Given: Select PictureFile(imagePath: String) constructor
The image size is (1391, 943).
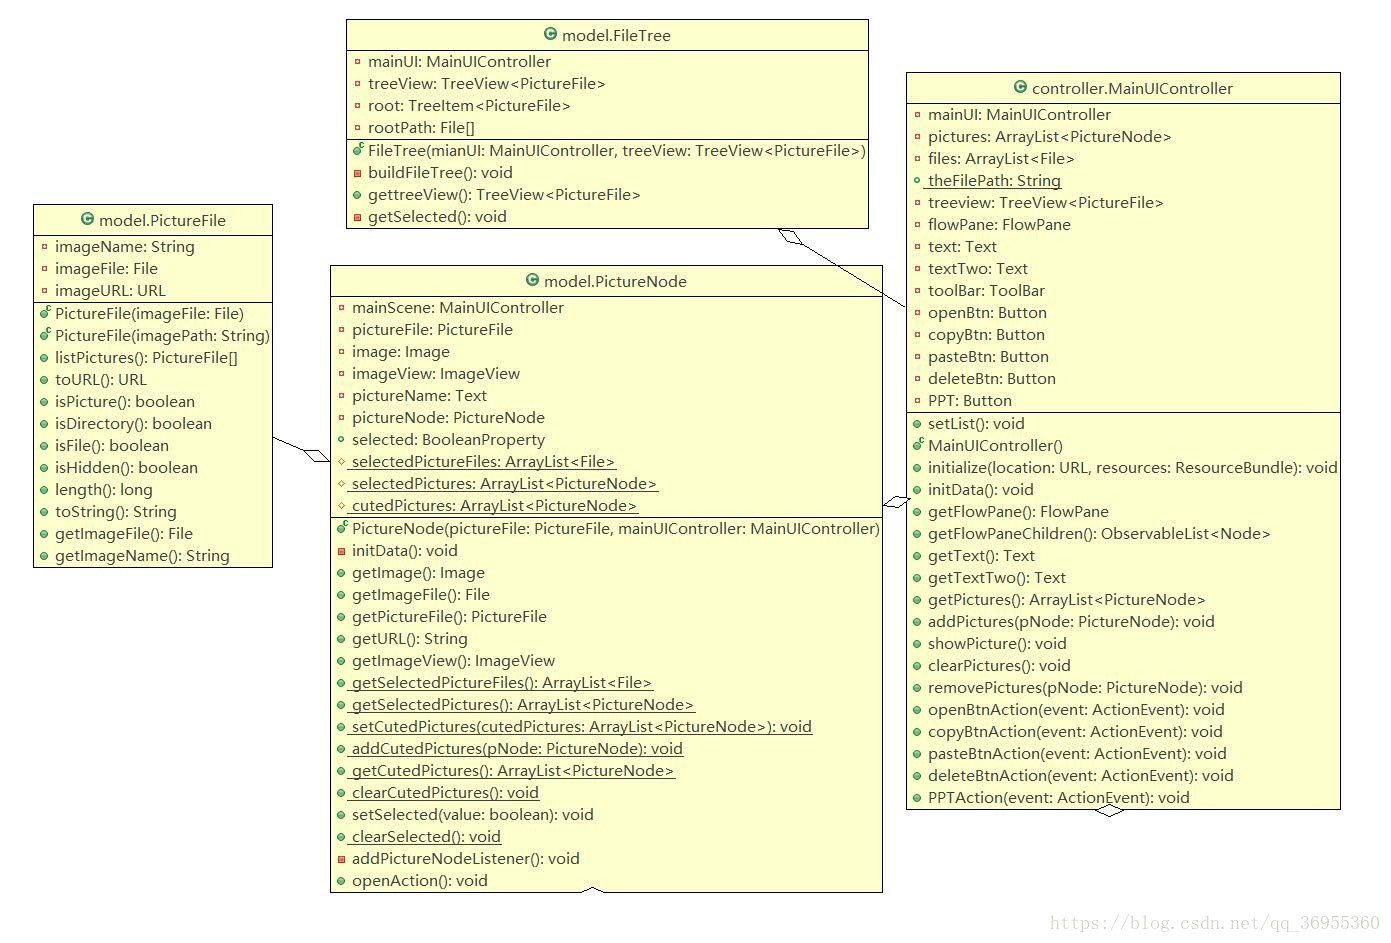Looking at the screenshot, I should pos(162,336).
